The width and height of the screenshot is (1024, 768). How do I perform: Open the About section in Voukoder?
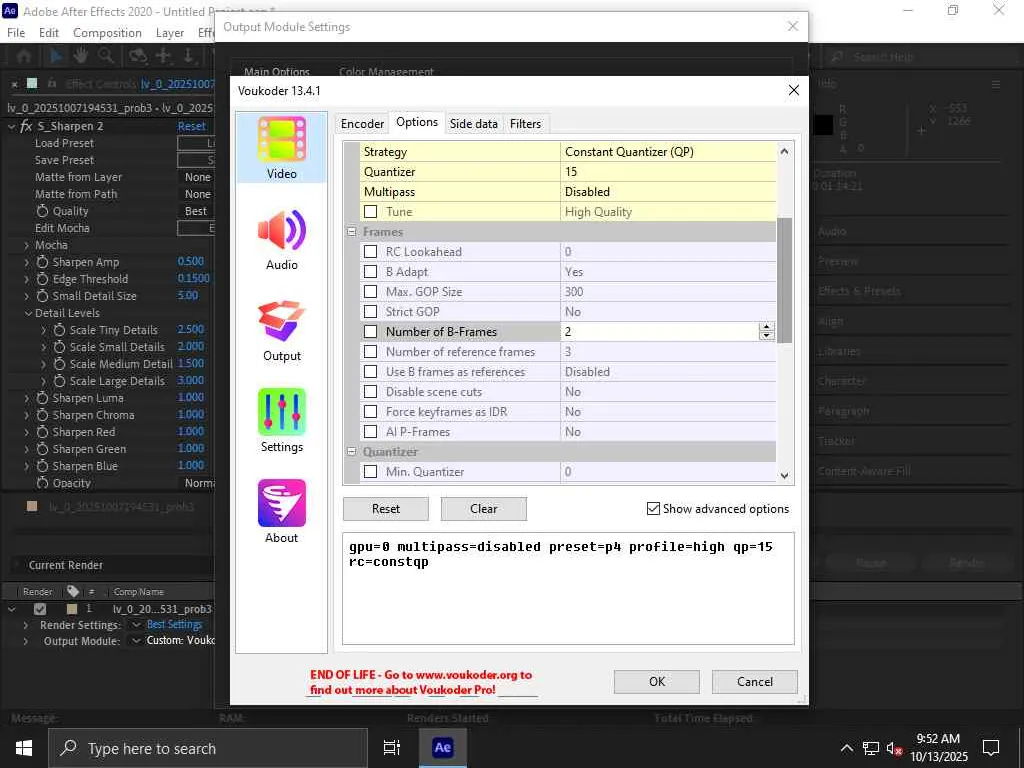pyautogui.click(x=281, y=512)
